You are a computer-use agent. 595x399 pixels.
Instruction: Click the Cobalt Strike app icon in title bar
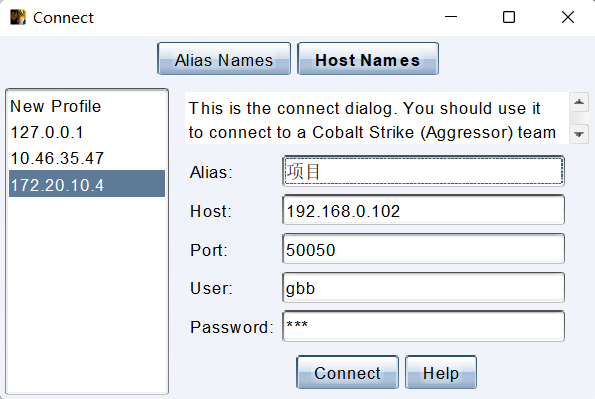(18, 17)
